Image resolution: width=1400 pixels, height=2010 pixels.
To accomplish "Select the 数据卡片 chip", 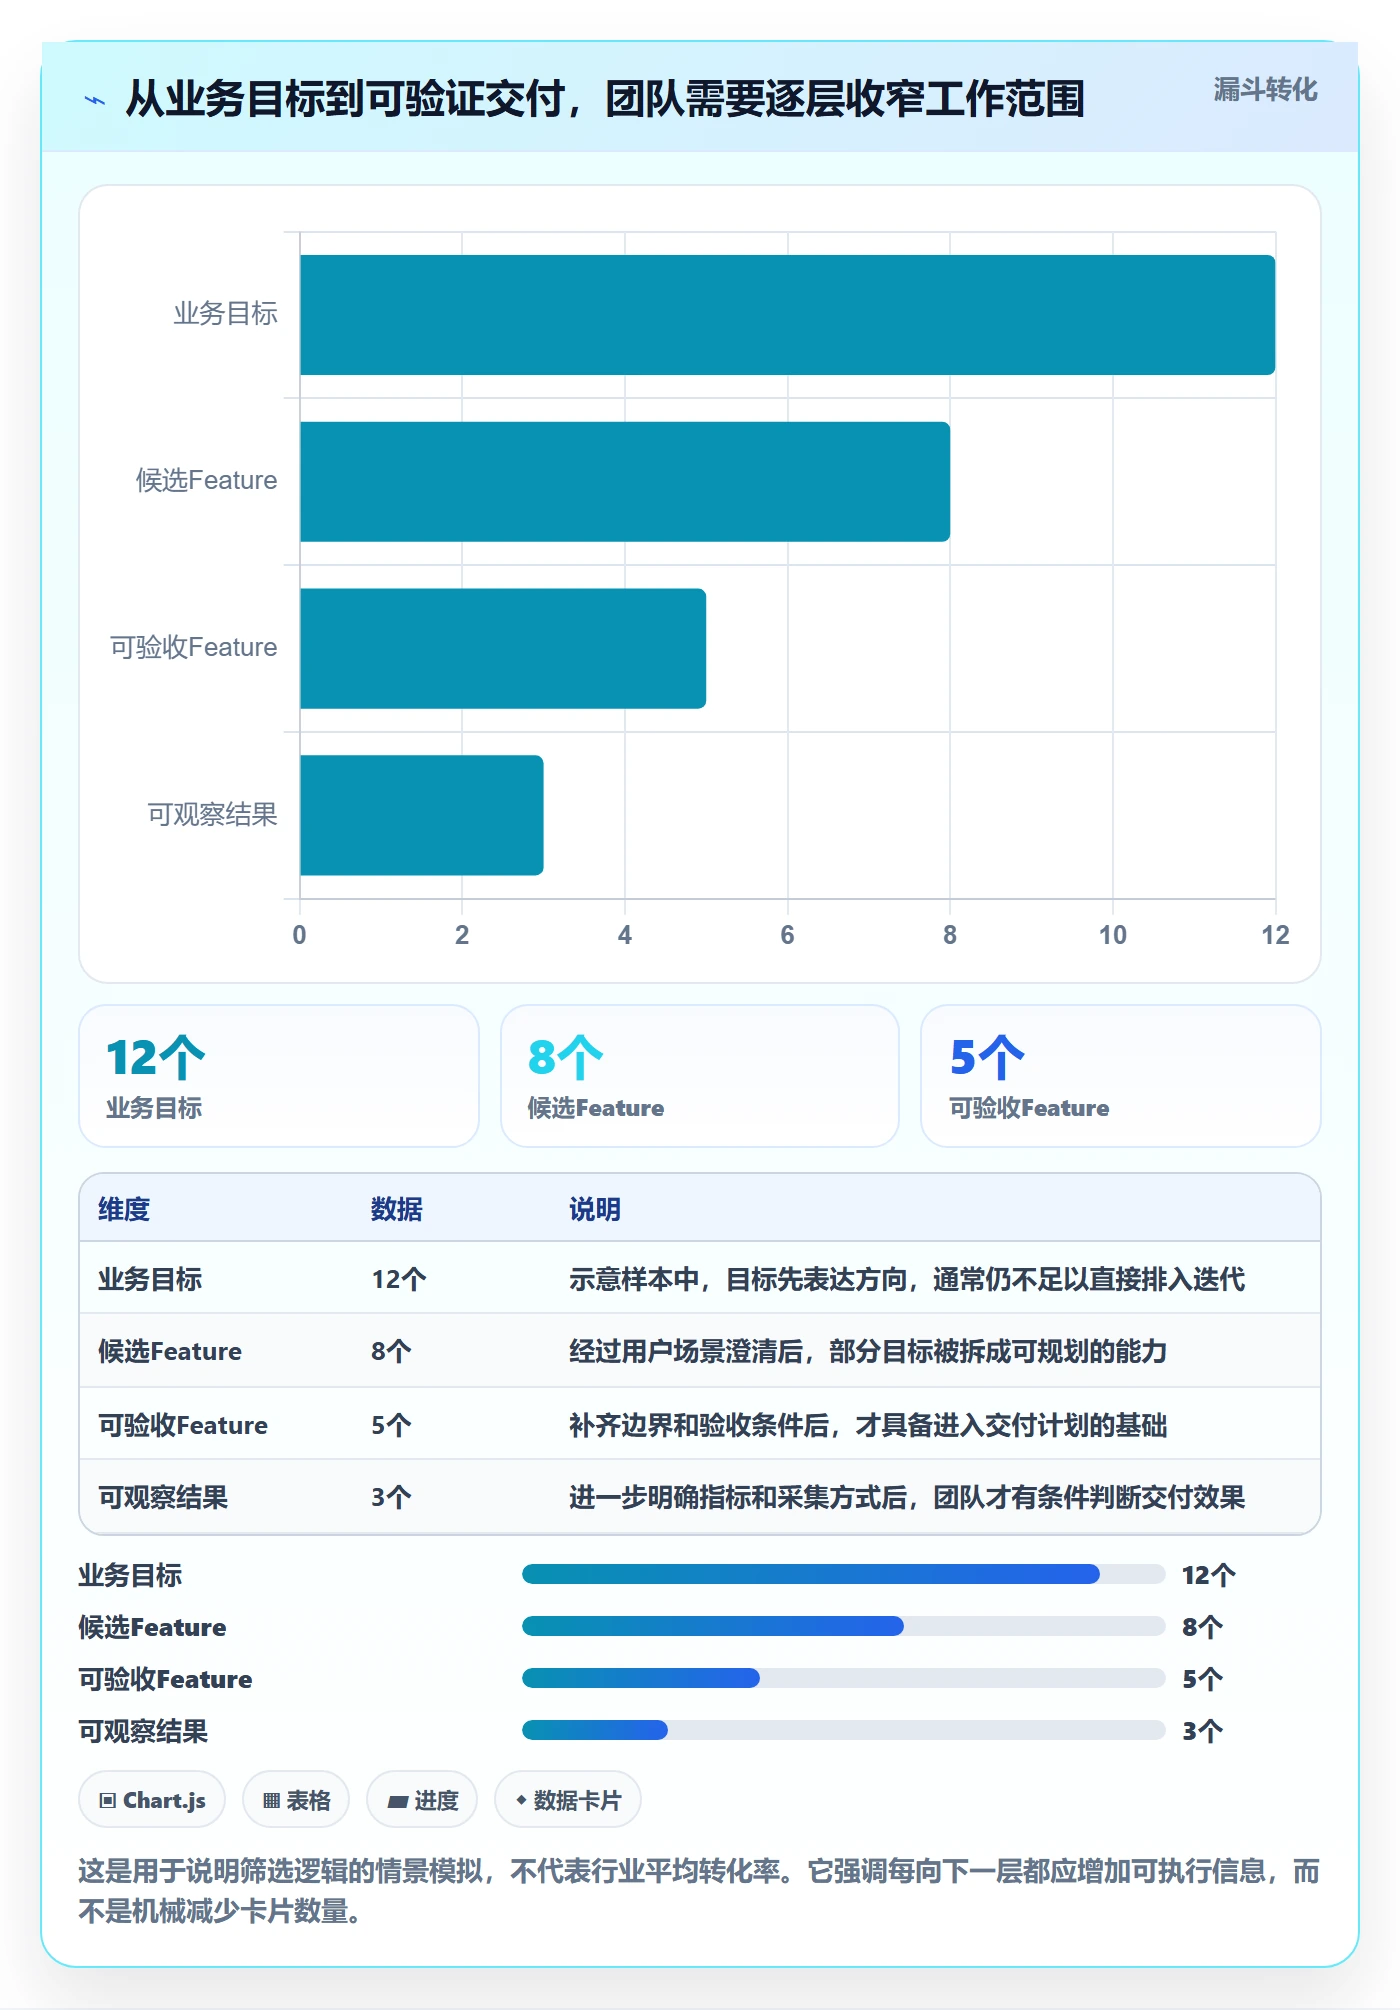I will (568, 1800).
